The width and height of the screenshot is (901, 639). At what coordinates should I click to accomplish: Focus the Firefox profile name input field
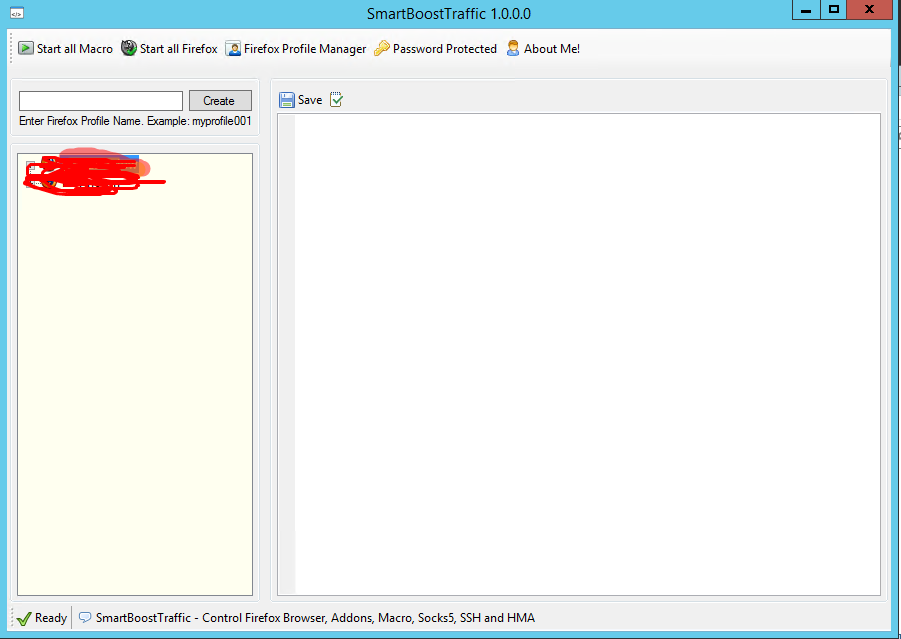[x=101, y=101]
